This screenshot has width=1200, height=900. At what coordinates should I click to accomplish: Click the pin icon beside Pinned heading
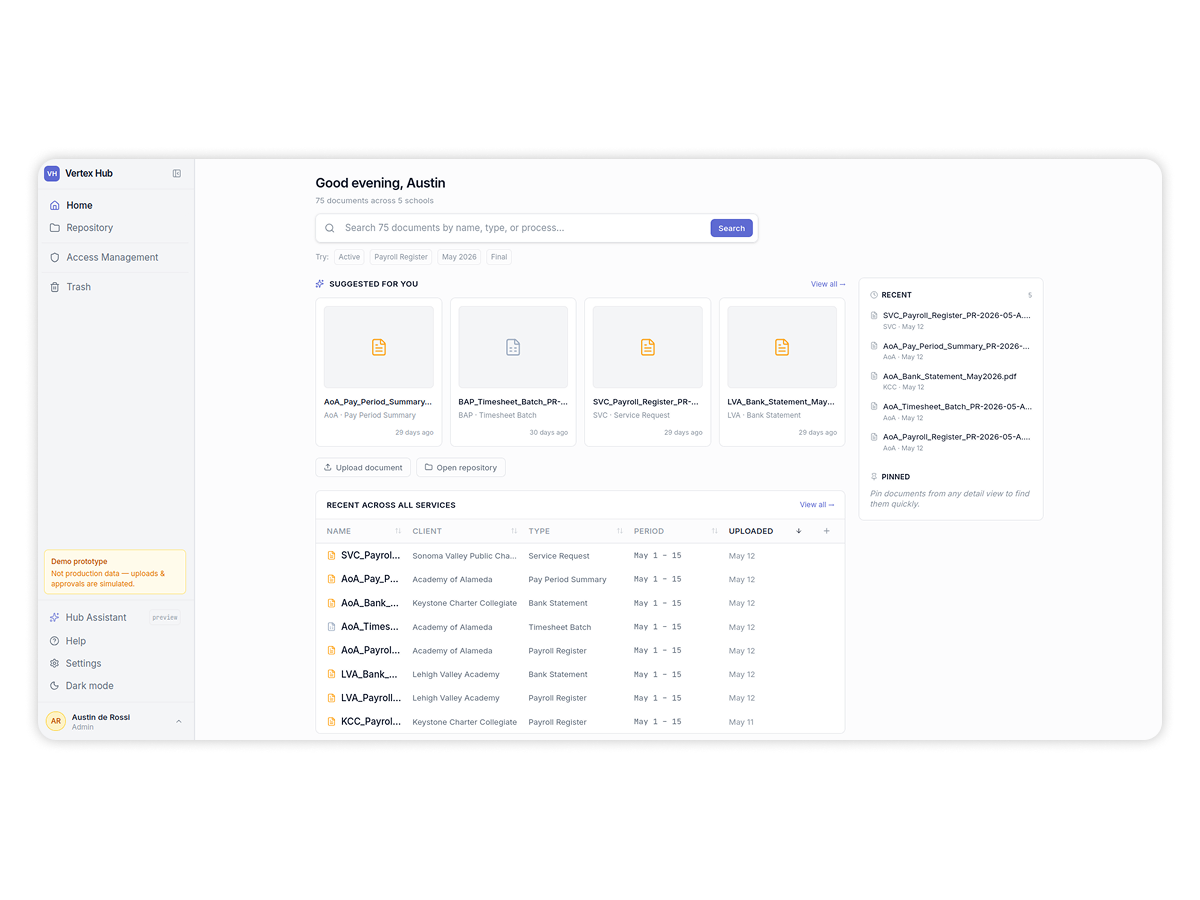tap(874, 477)
